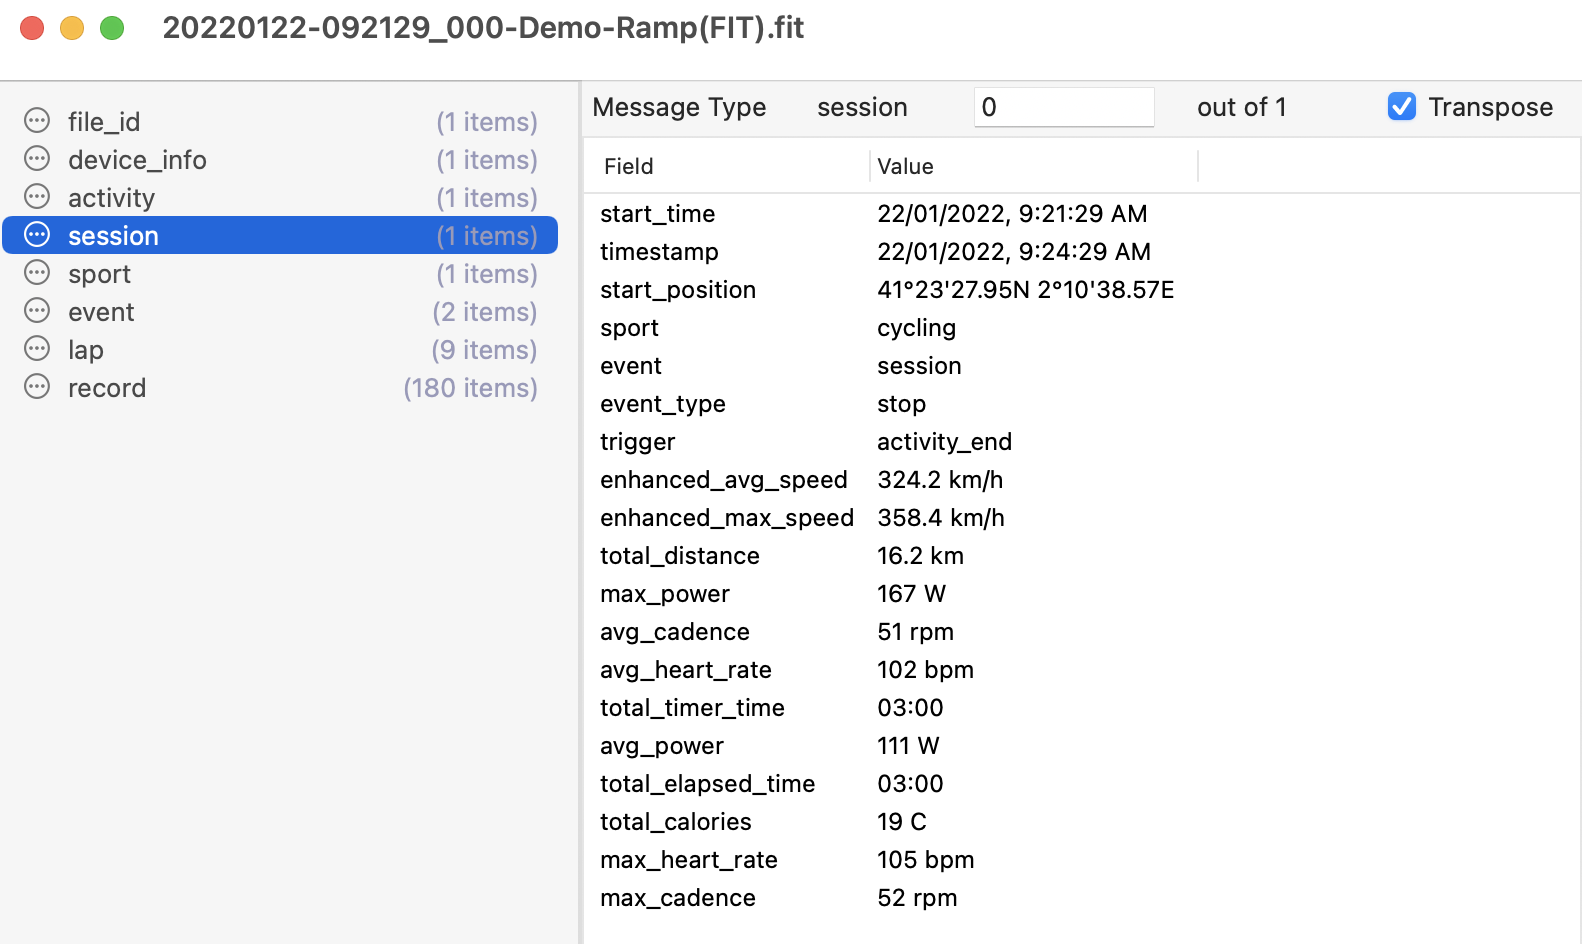
Task: Minimize the window with the yellow button
Action: (72, 28)
